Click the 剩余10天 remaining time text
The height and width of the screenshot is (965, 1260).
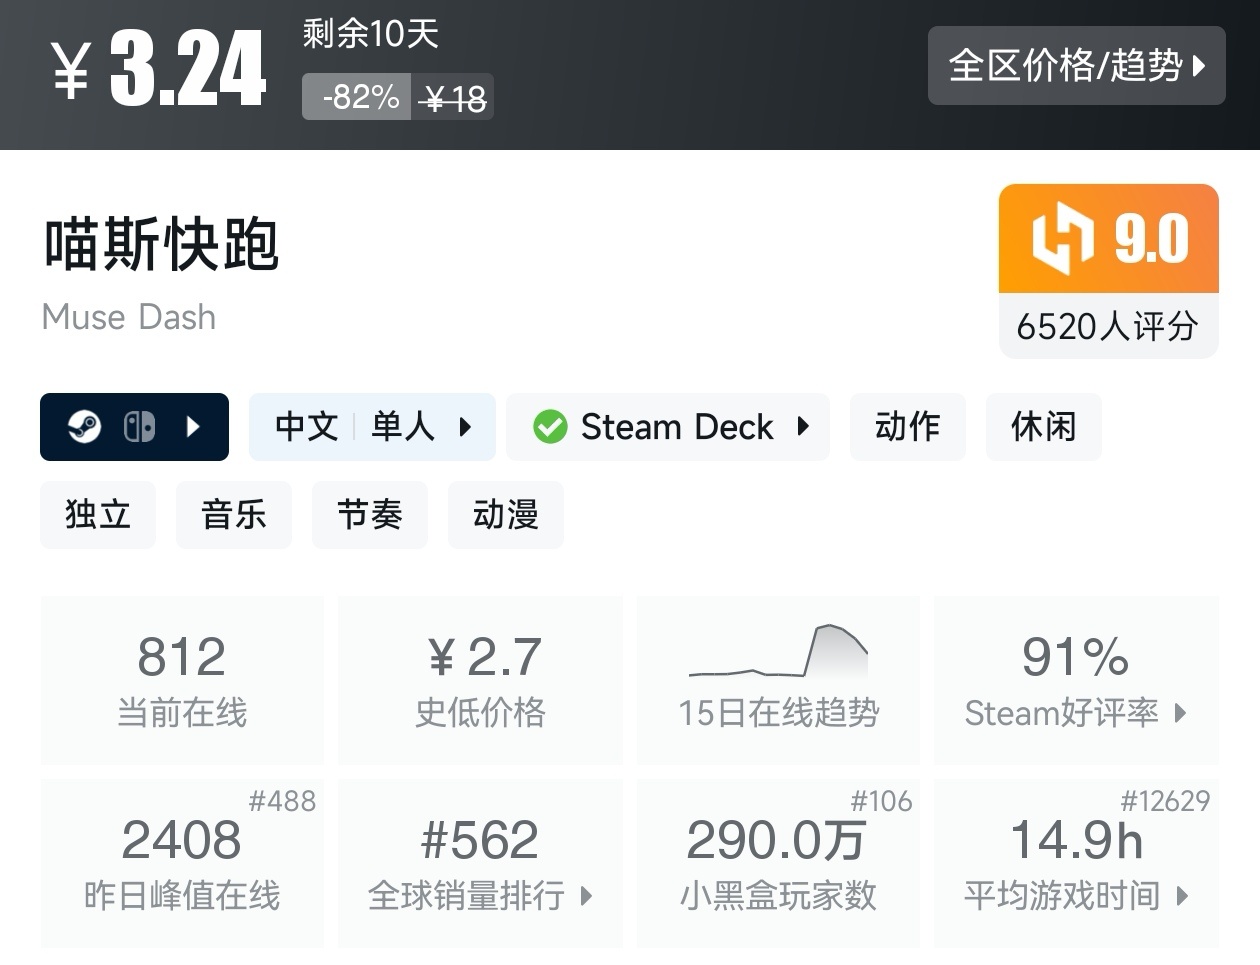(x=371, y=34)
